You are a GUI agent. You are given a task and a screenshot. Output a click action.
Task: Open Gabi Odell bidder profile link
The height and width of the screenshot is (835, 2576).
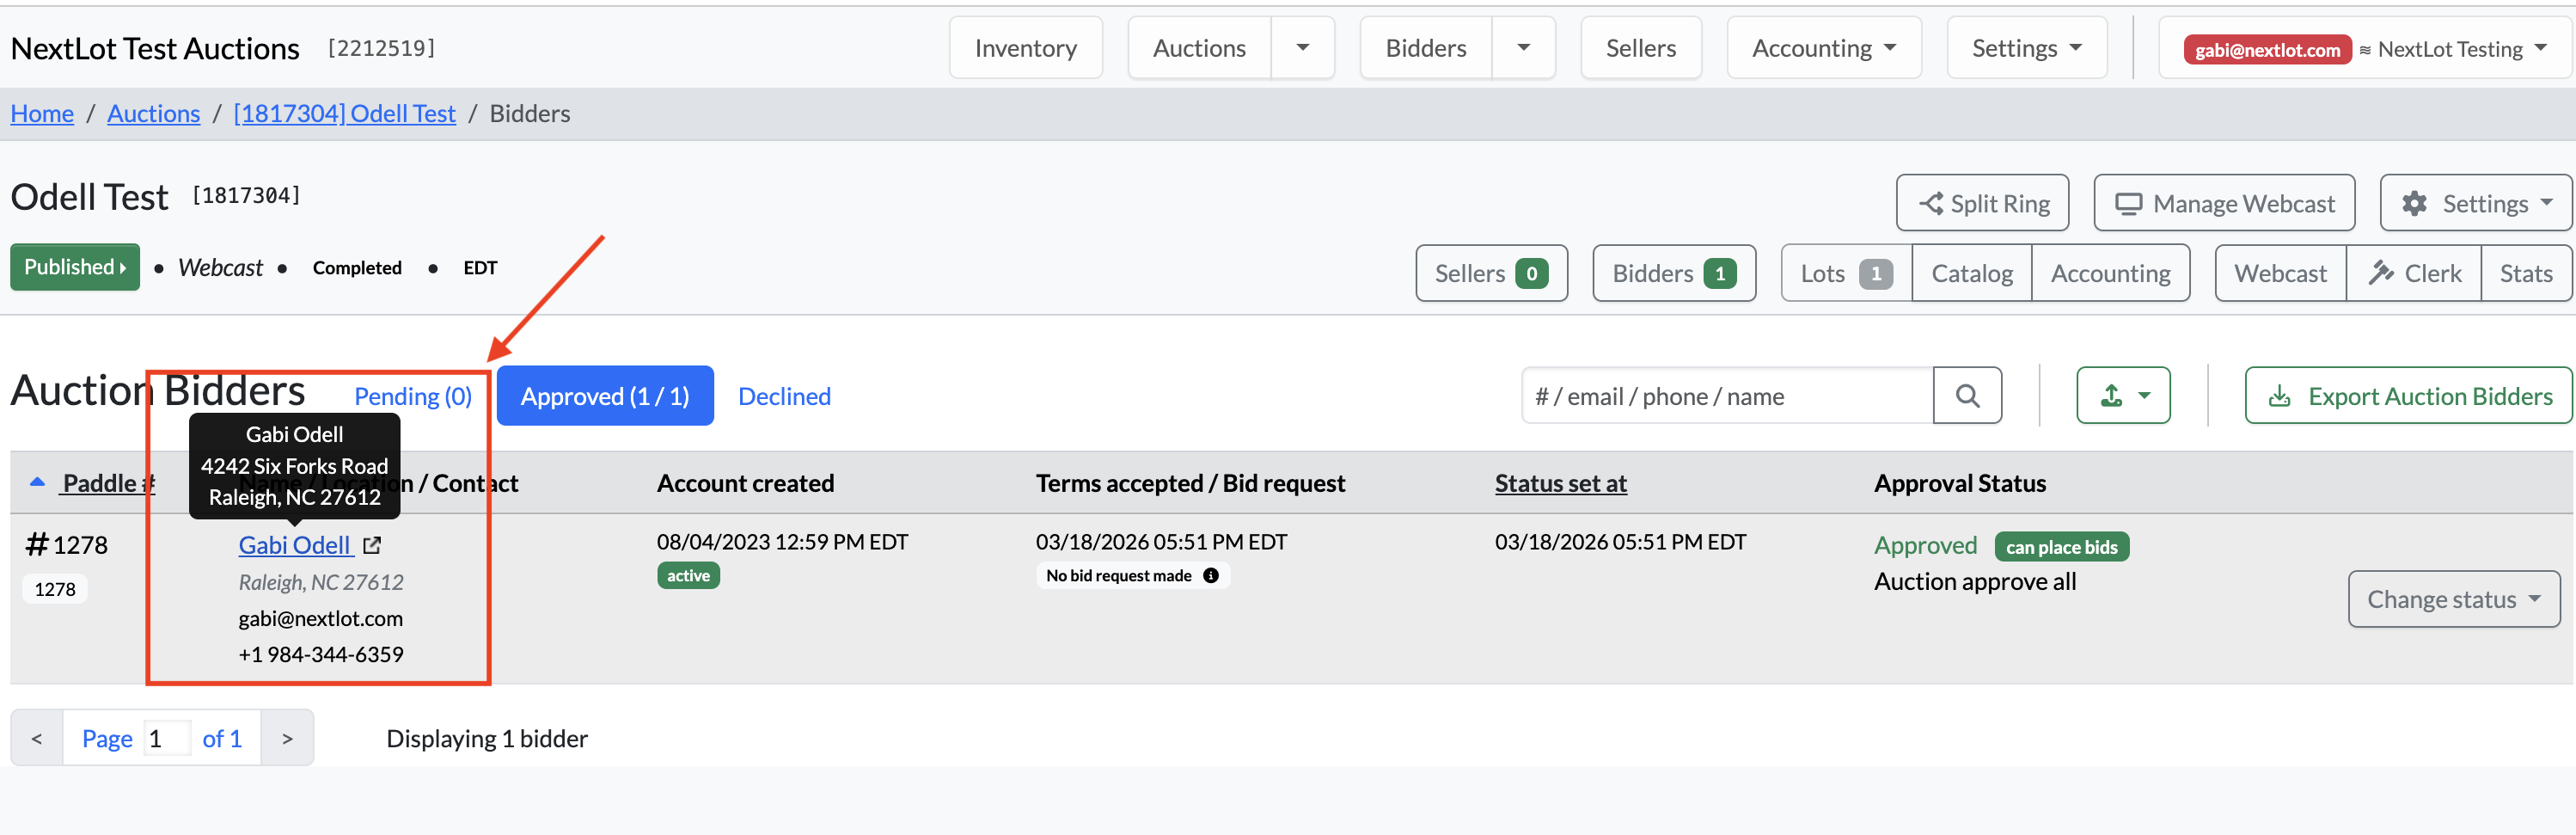click(294, 545)
